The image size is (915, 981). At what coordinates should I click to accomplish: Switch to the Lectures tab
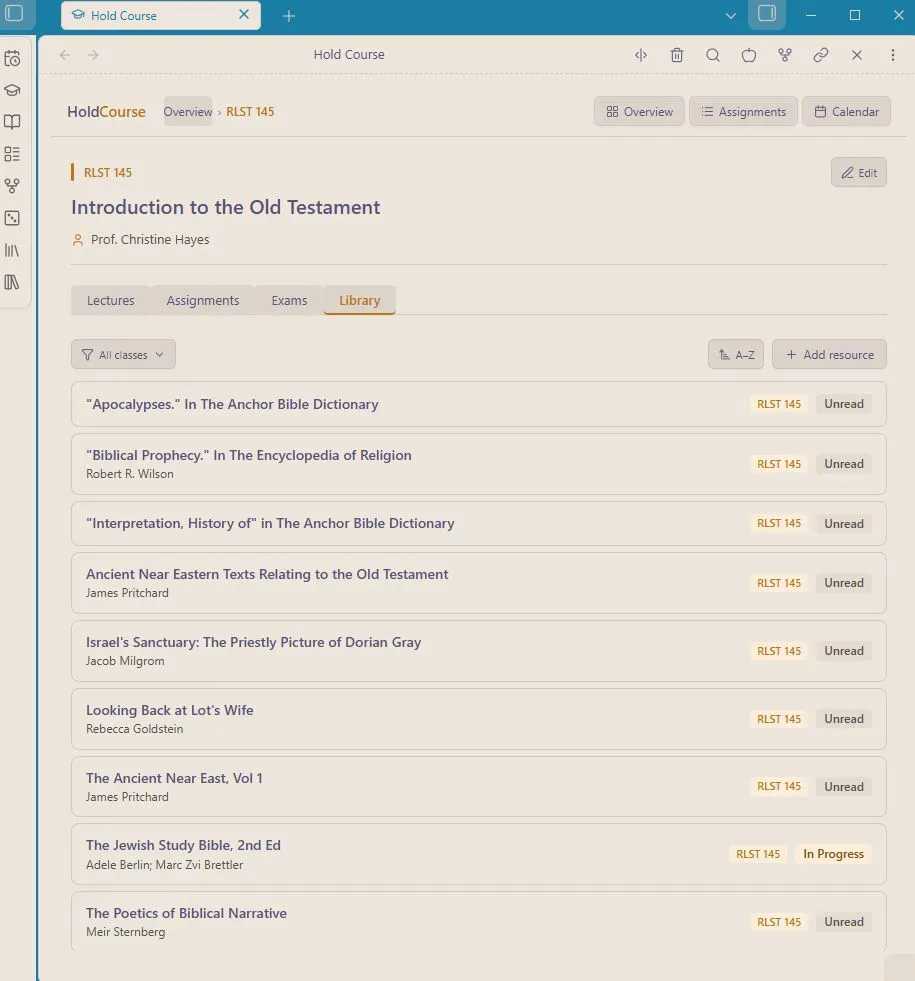111,300
